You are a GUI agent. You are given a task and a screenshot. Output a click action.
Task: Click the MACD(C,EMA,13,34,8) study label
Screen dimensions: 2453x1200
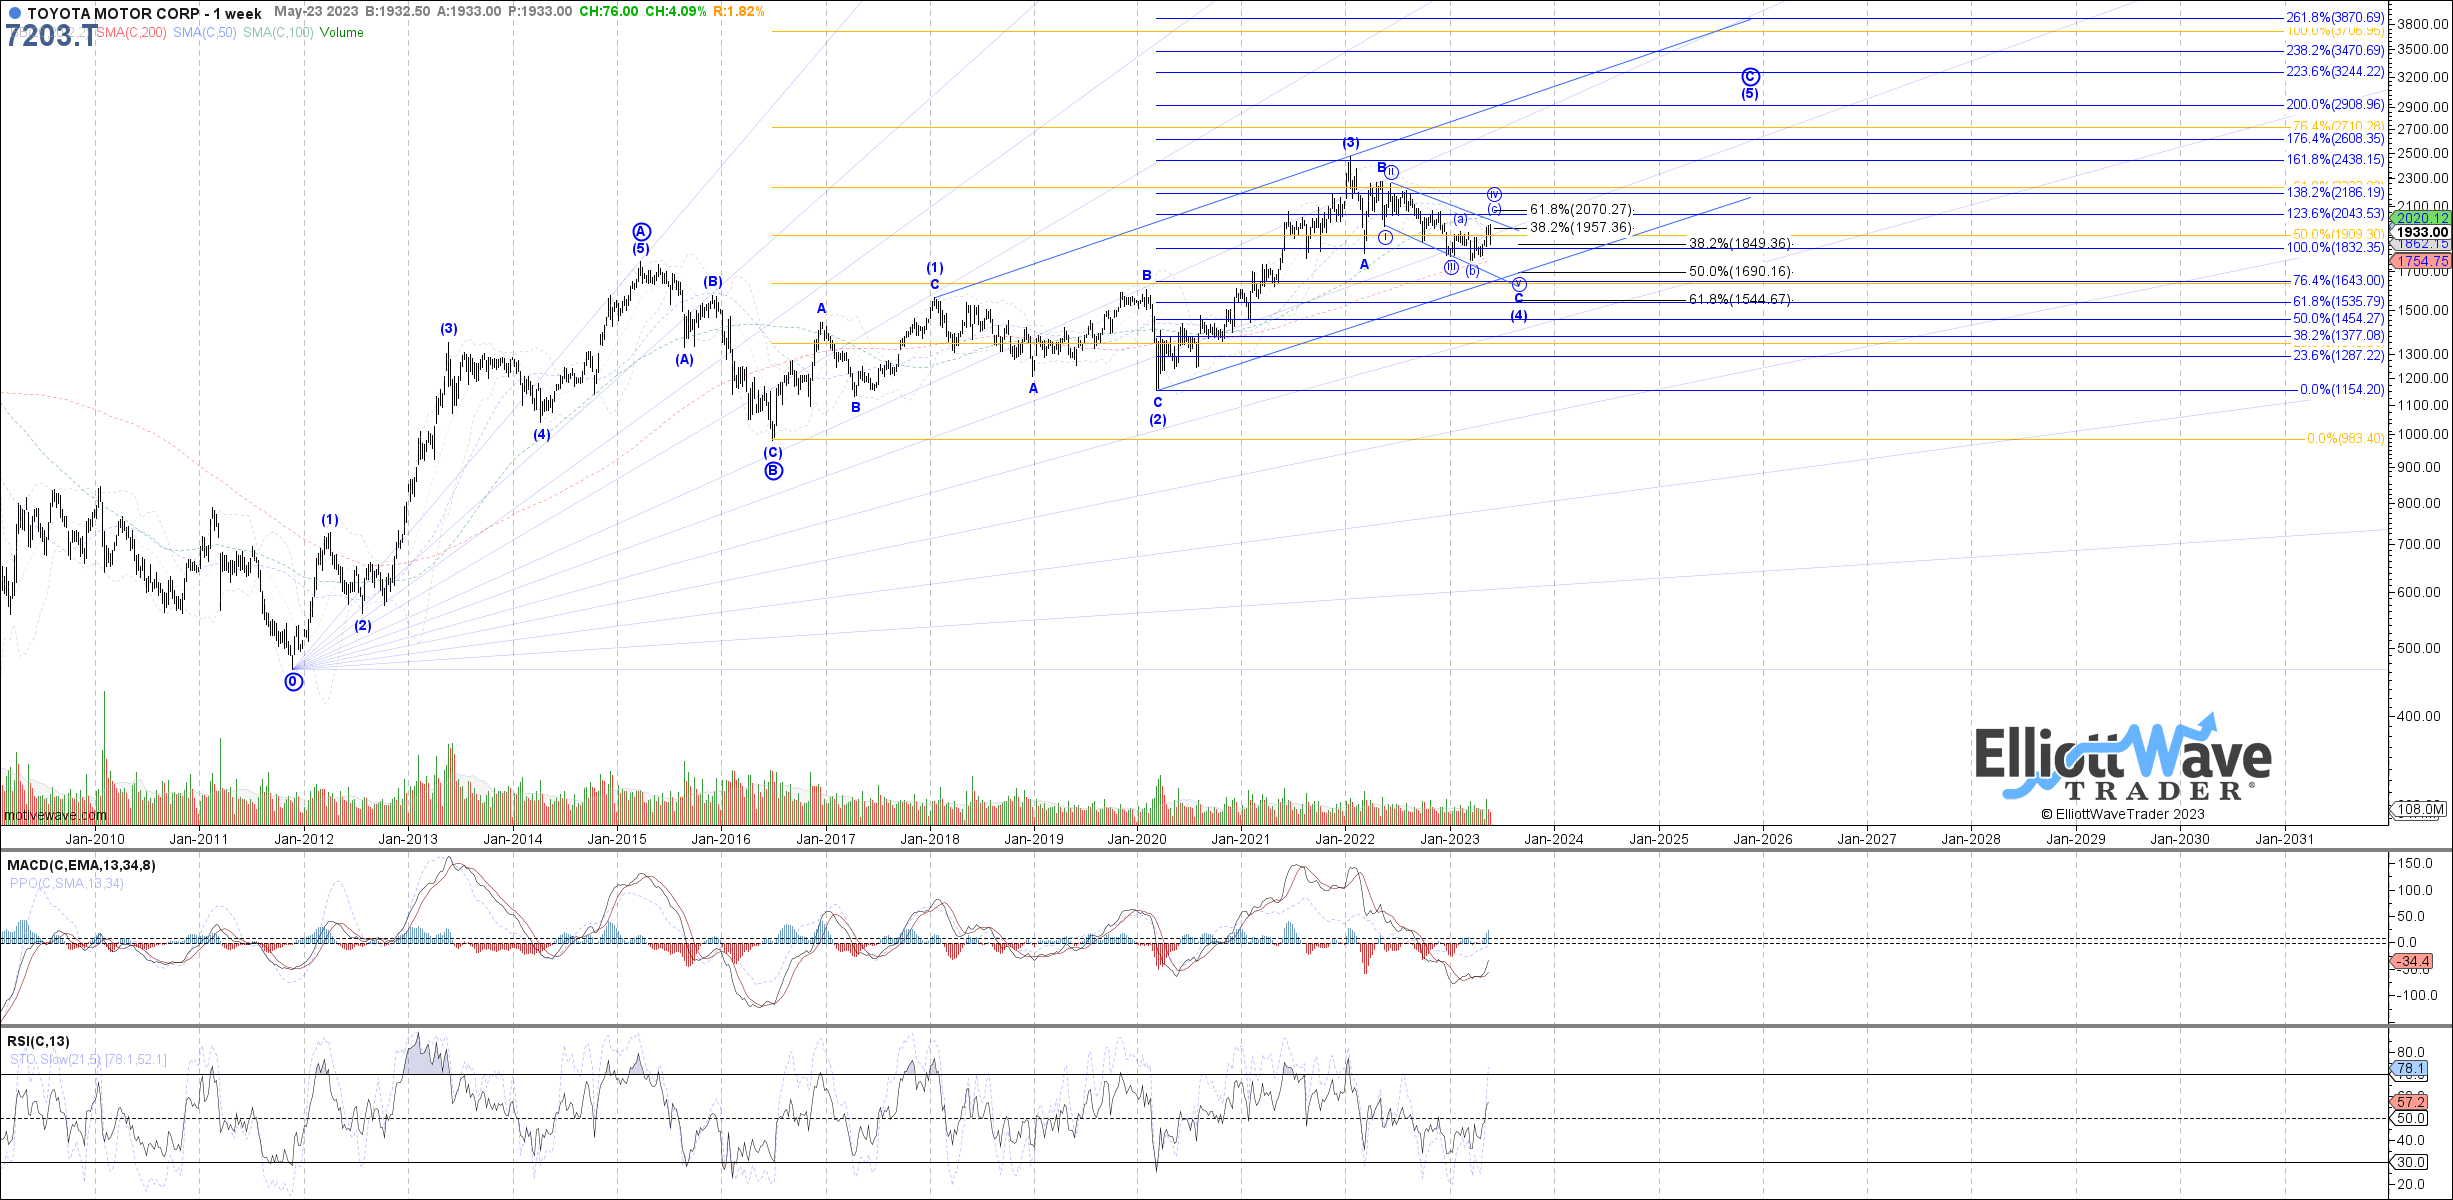click(x=81, y=865)
